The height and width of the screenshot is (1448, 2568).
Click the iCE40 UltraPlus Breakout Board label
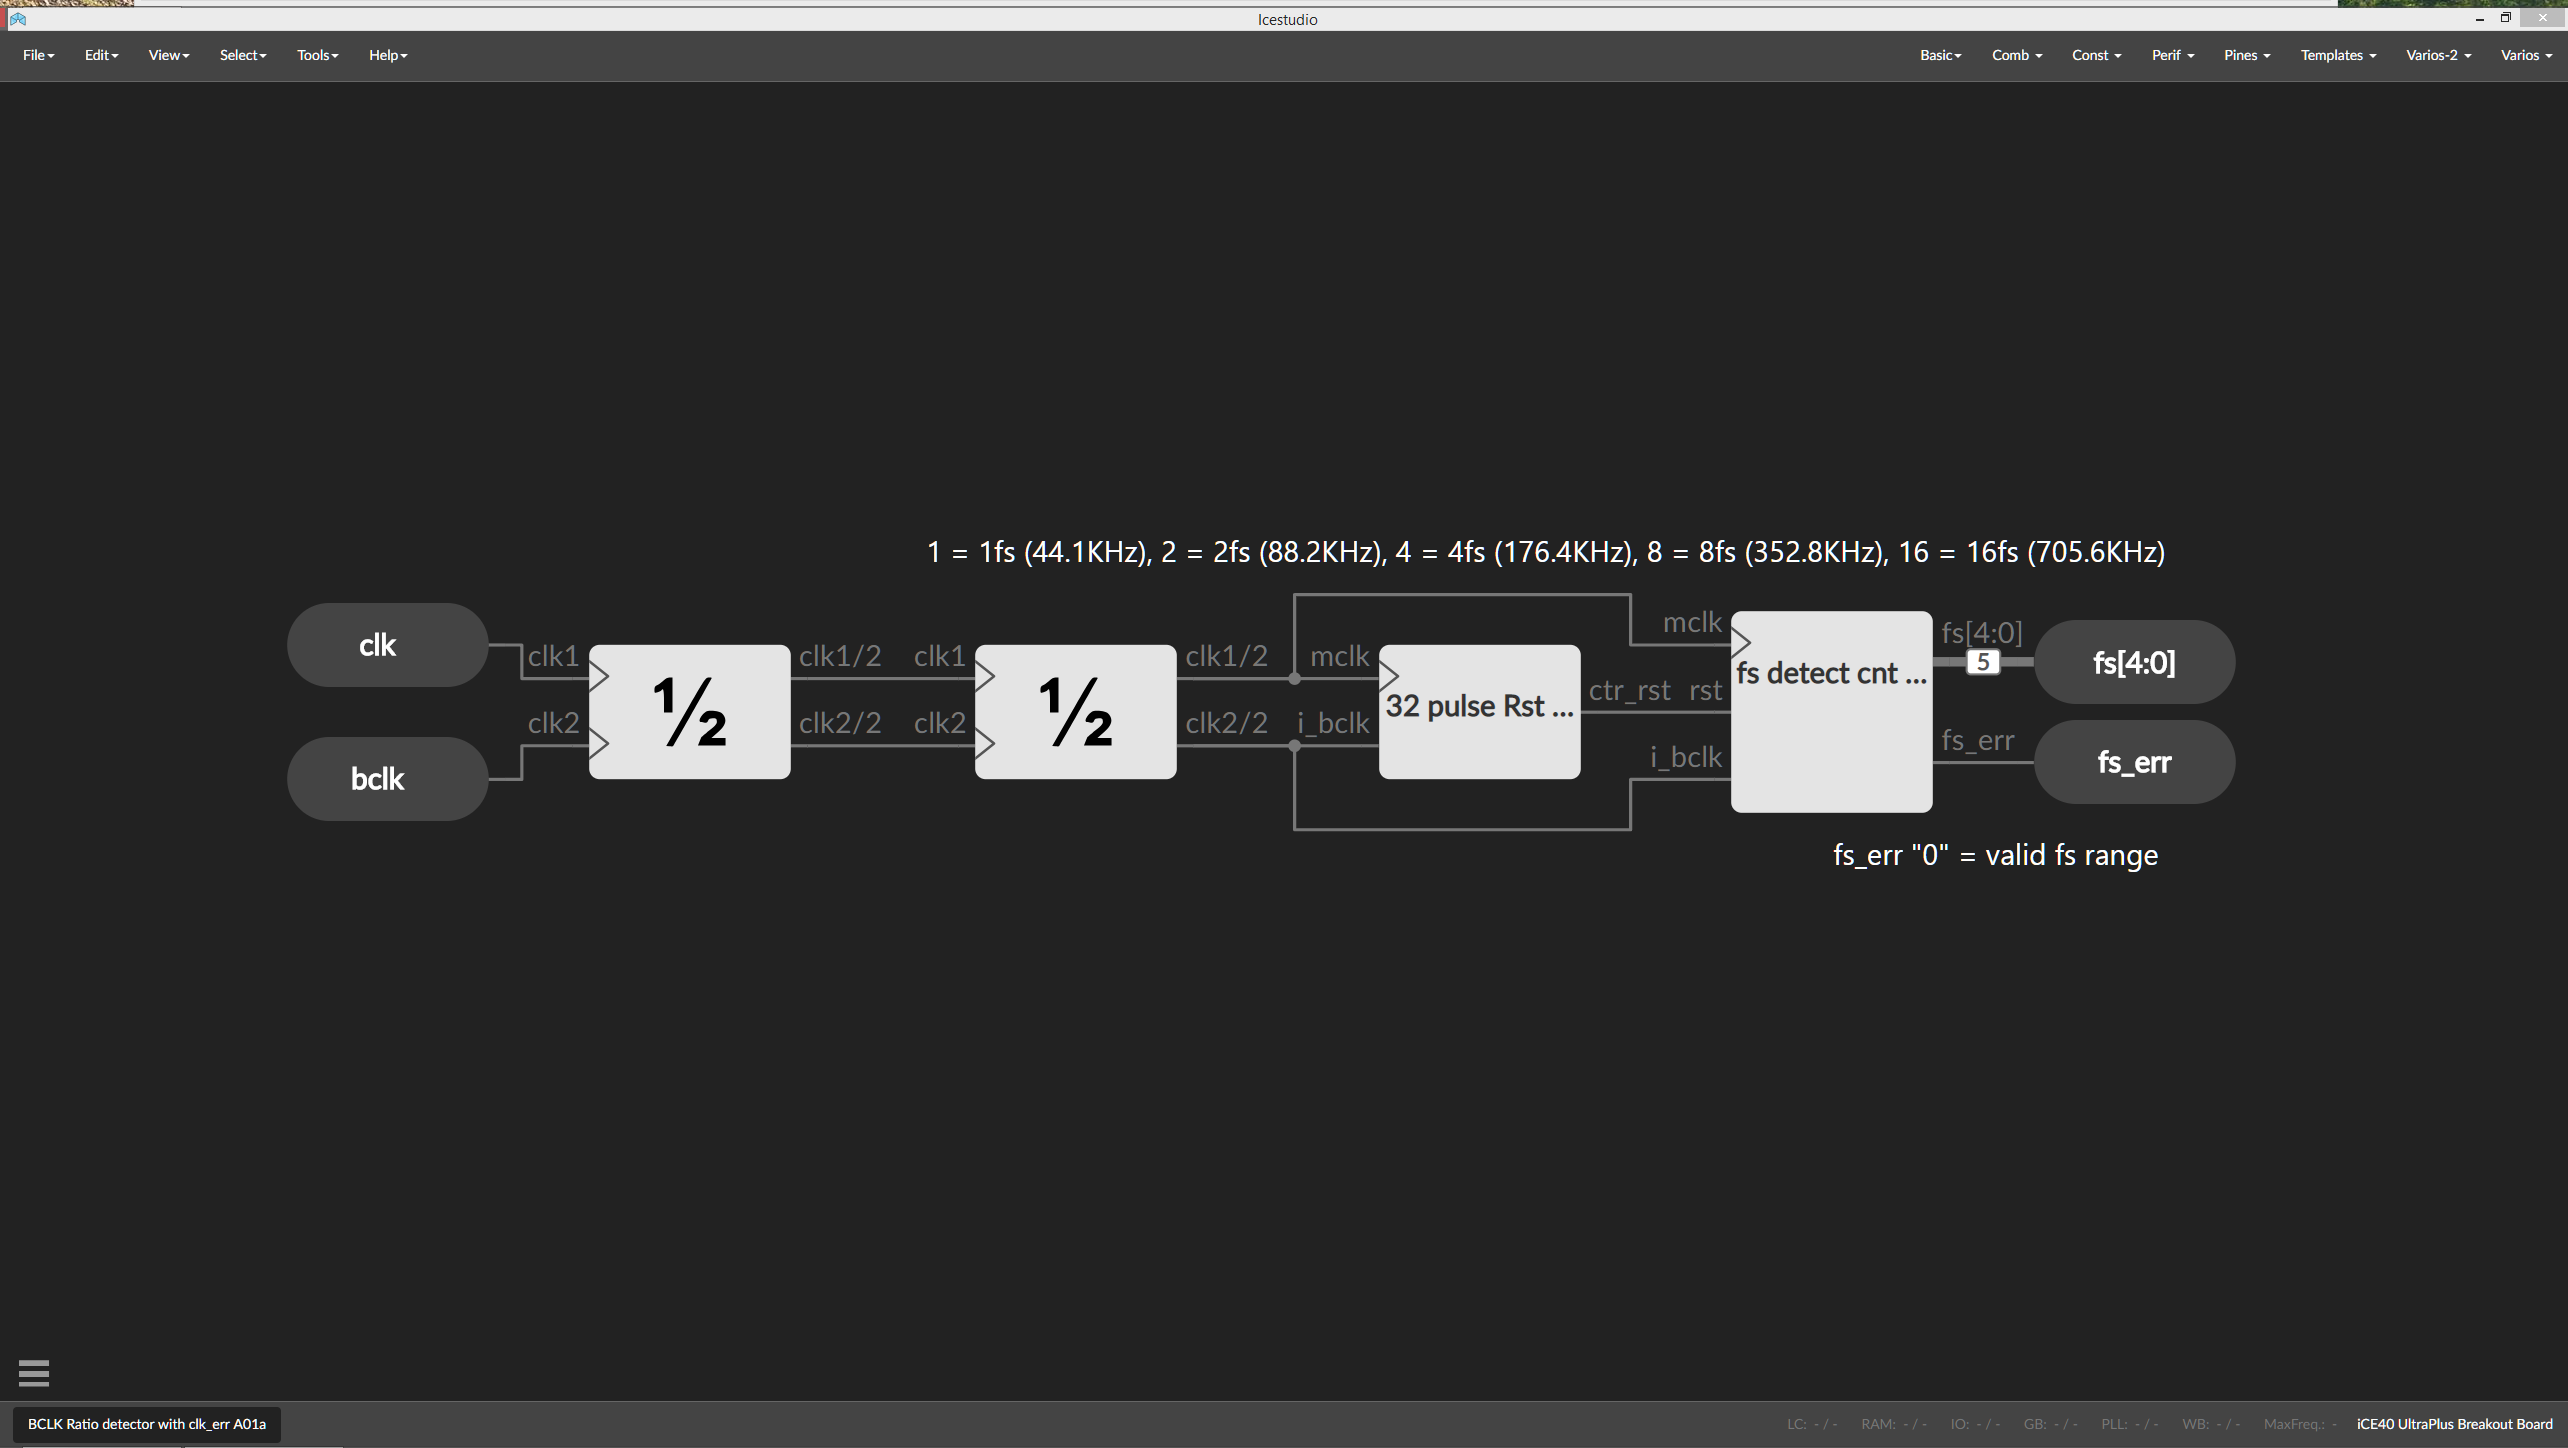2453,1423
